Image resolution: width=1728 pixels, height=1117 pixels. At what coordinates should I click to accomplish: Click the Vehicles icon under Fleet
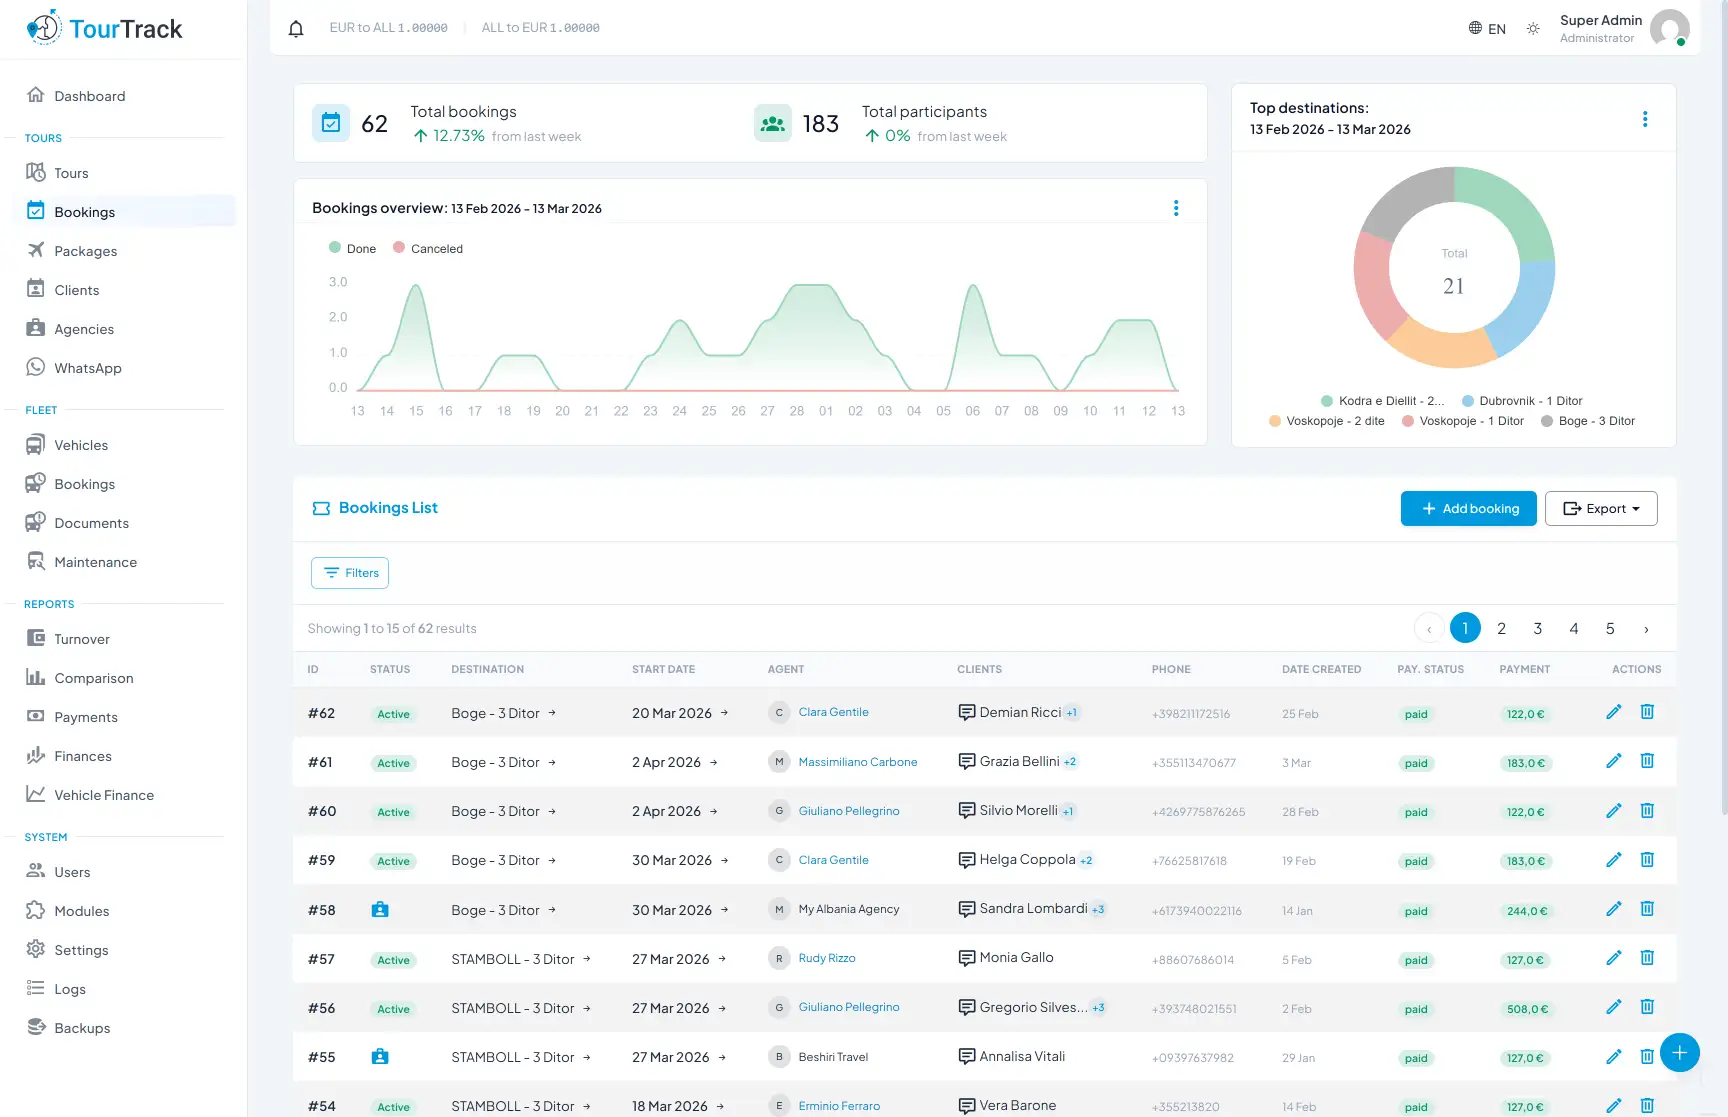click(36, 444)
